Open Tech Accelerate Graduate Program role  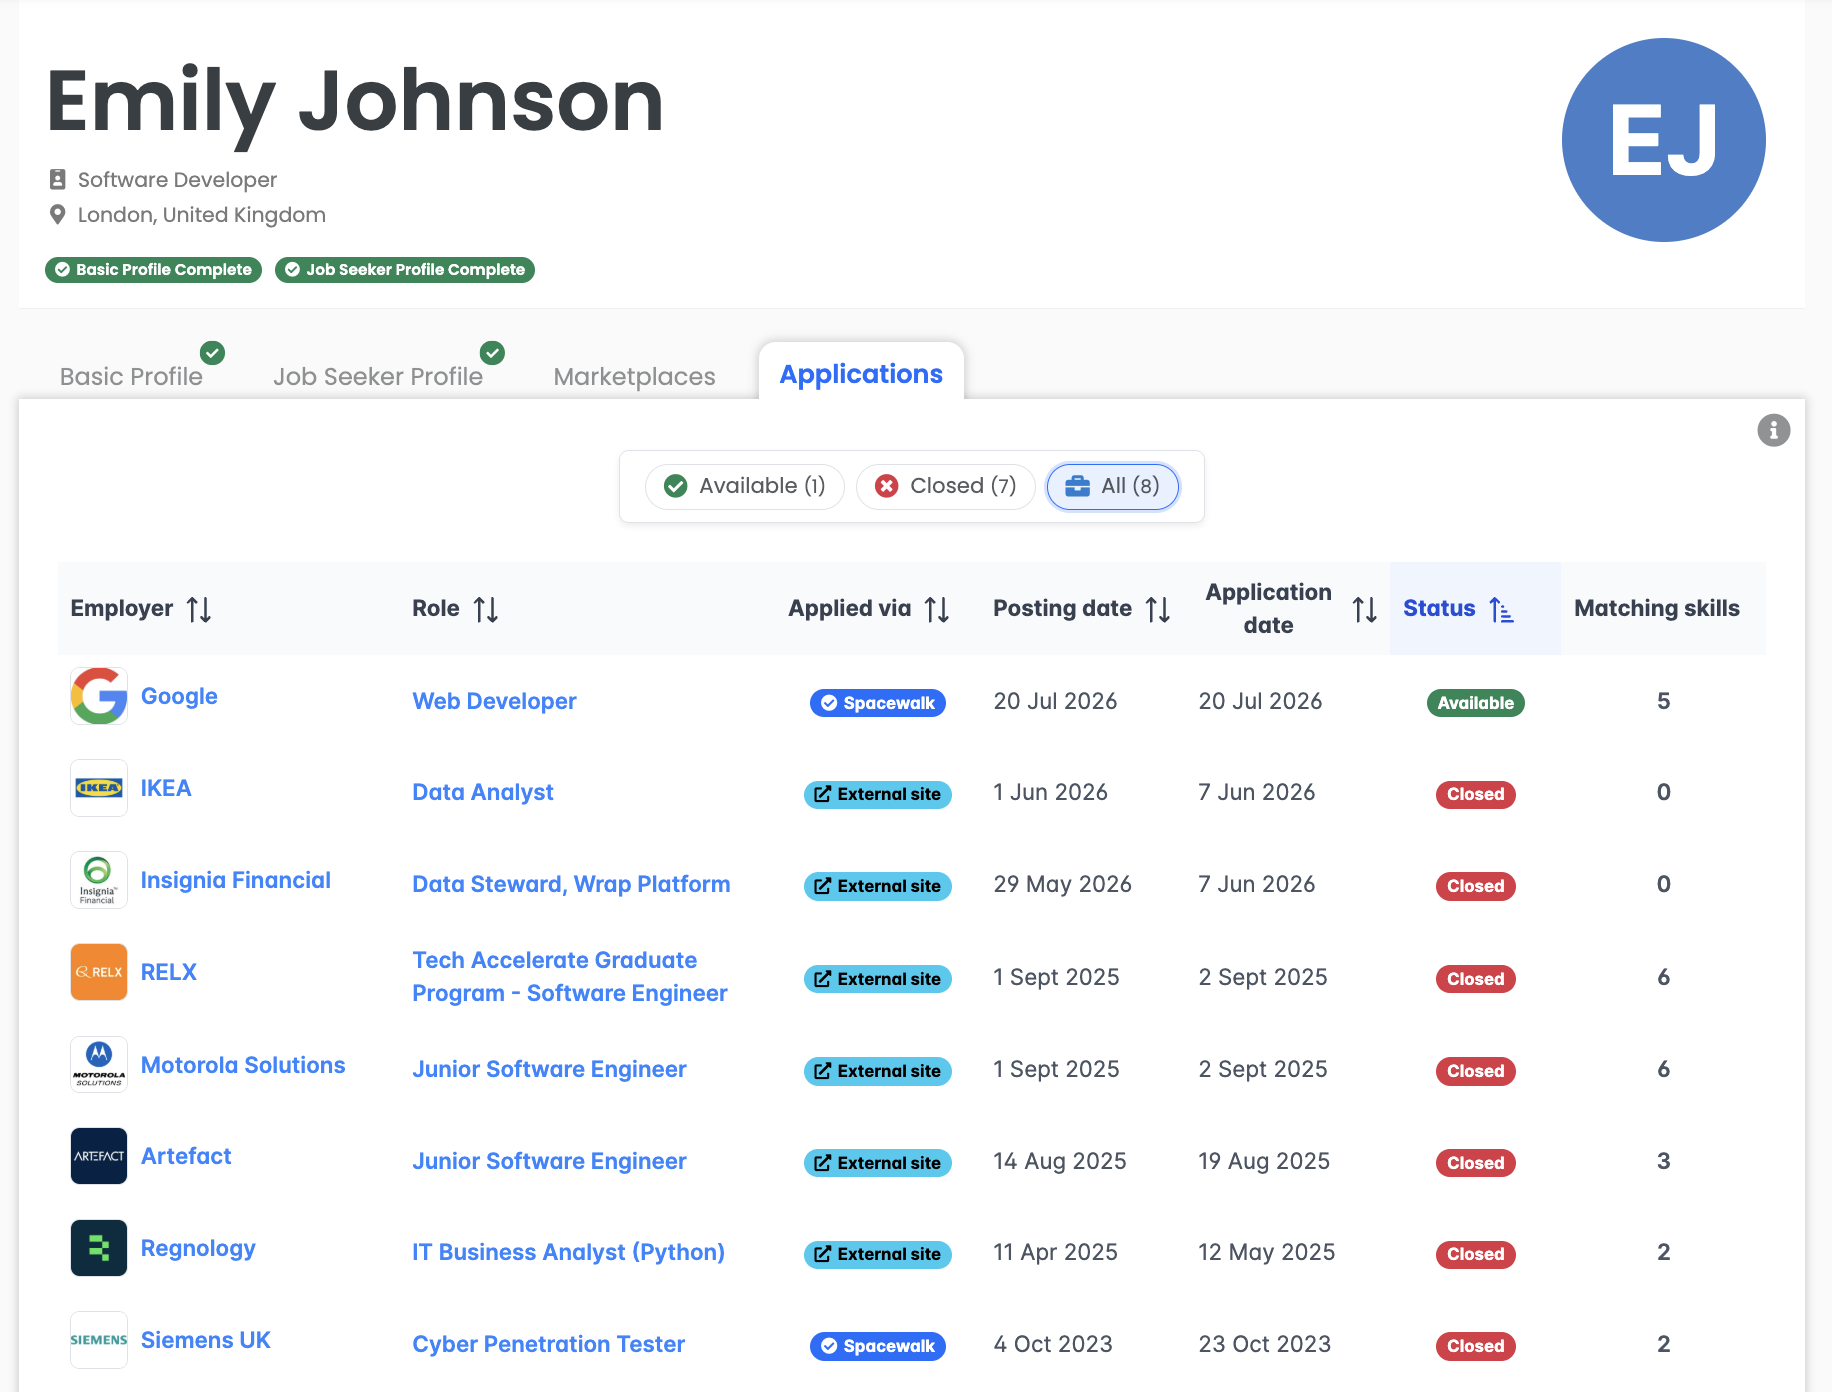(x=570, y=976)
